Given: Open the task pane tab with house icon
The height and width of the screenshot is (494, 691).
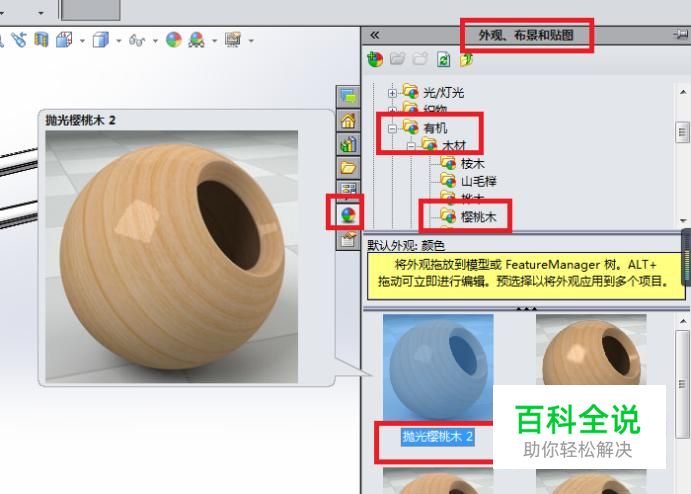Looking at the screenshot, I should 348,120.
